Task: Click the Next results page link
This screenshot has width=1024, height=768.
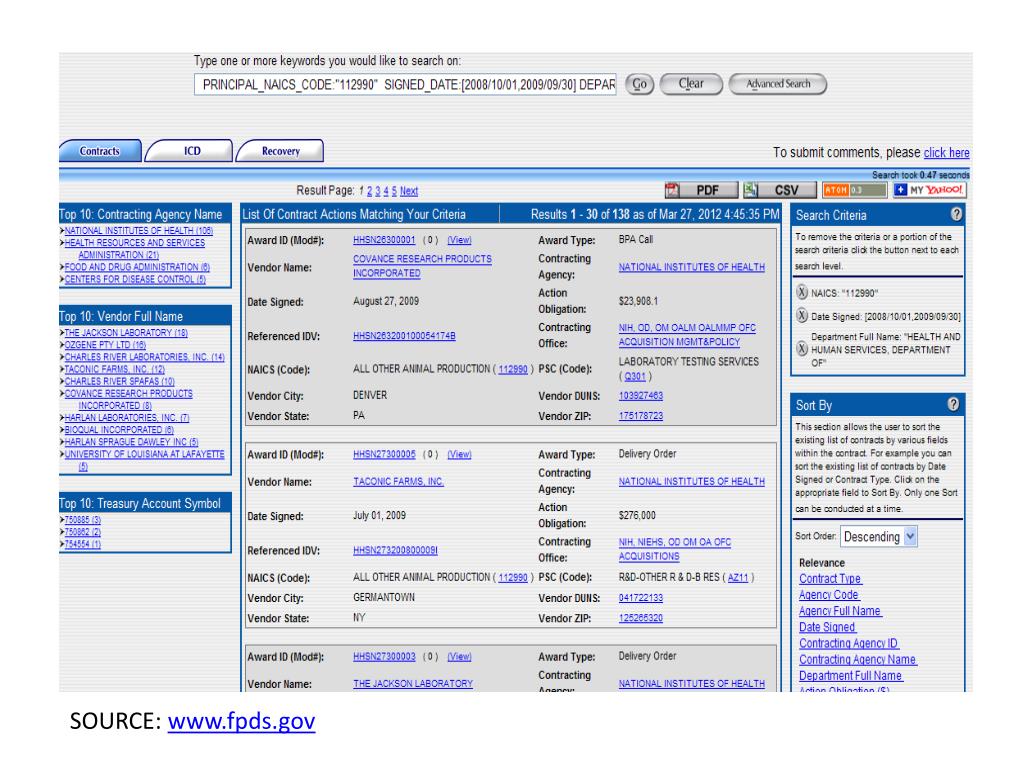Action: click(x=409, y=191)
